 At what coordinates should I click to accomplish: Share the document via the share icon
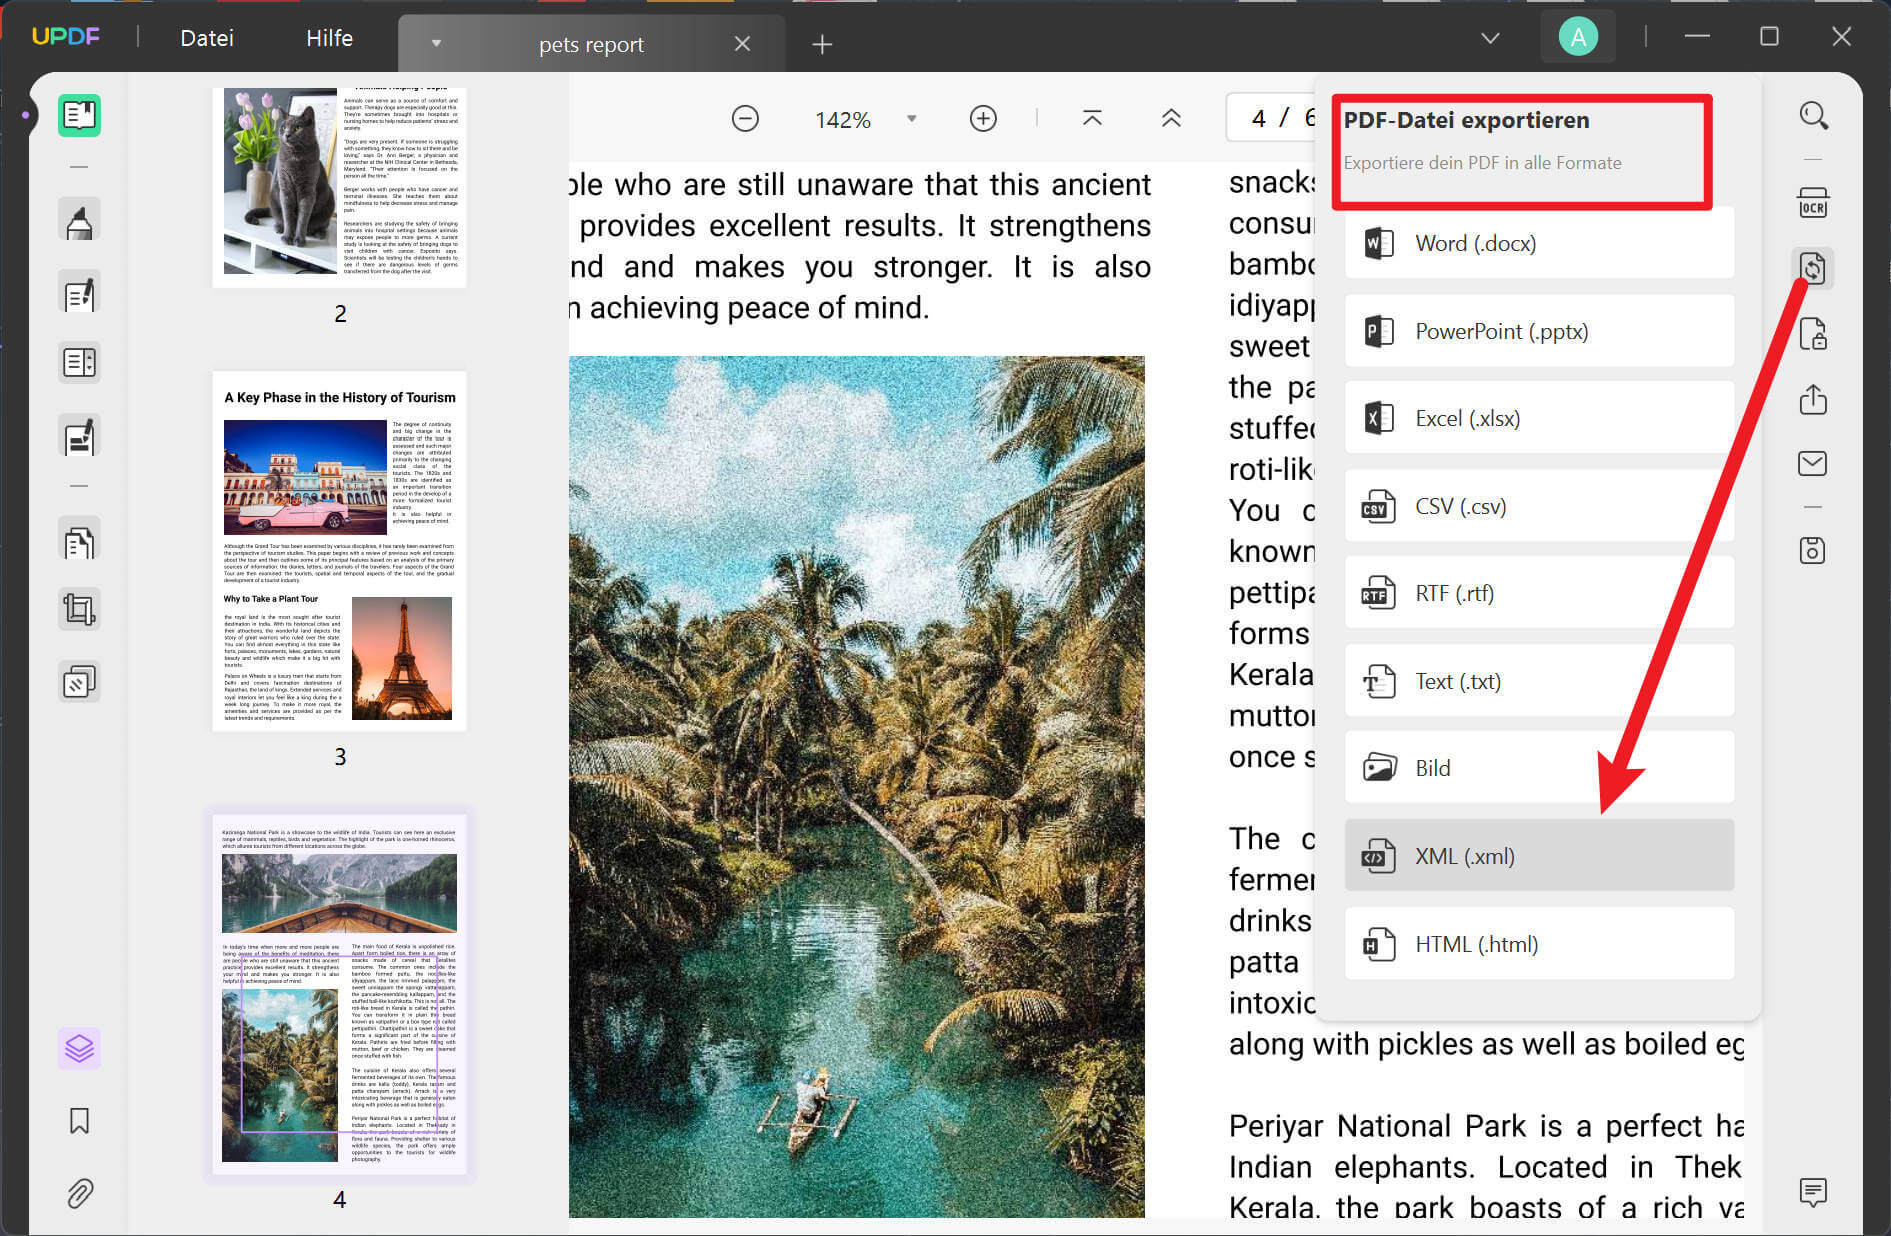pos(1814,400)
